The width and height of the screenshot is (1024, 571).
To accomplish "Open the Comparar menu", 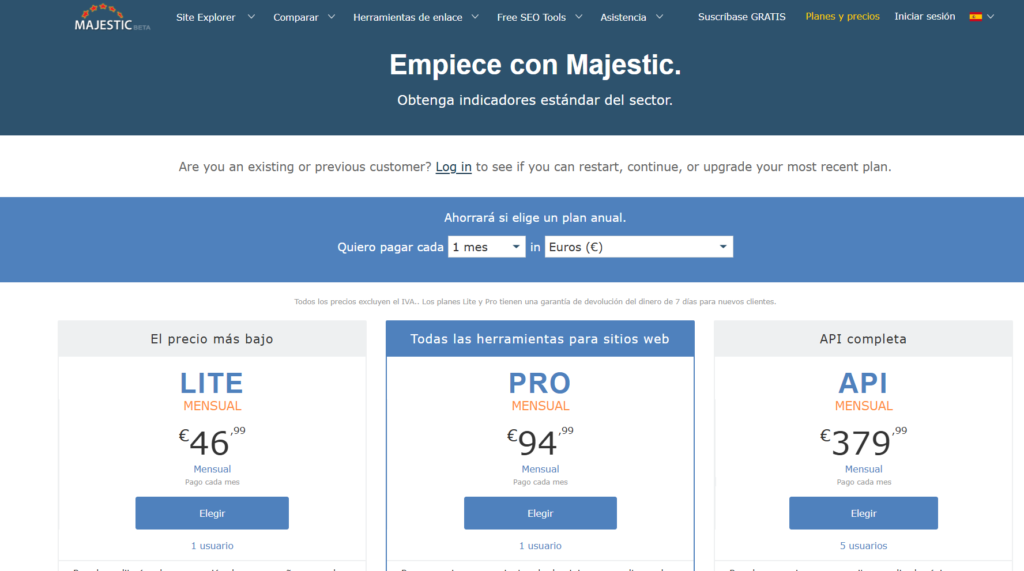I will coord(295,17).
